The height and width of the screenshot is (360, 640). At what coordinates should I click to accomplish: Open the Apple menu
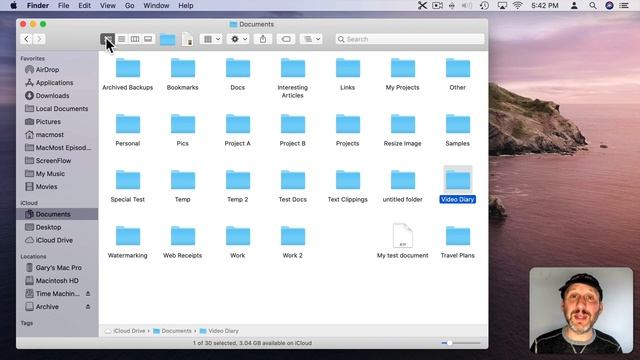13,6
